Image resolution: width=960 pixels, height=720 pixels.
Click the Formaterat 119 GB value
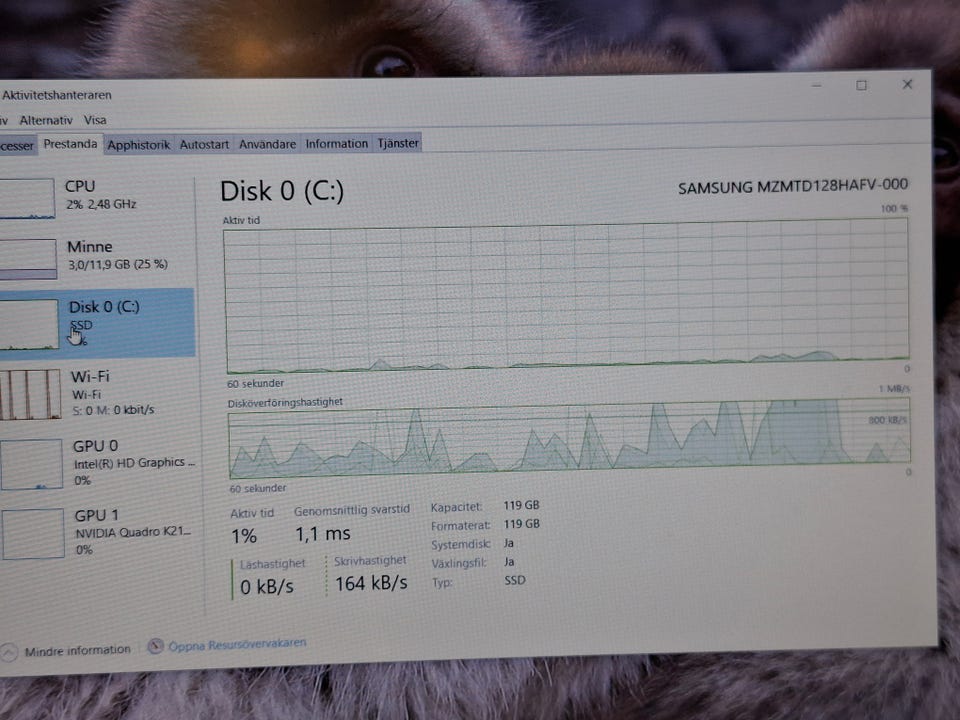pos(521,524)
